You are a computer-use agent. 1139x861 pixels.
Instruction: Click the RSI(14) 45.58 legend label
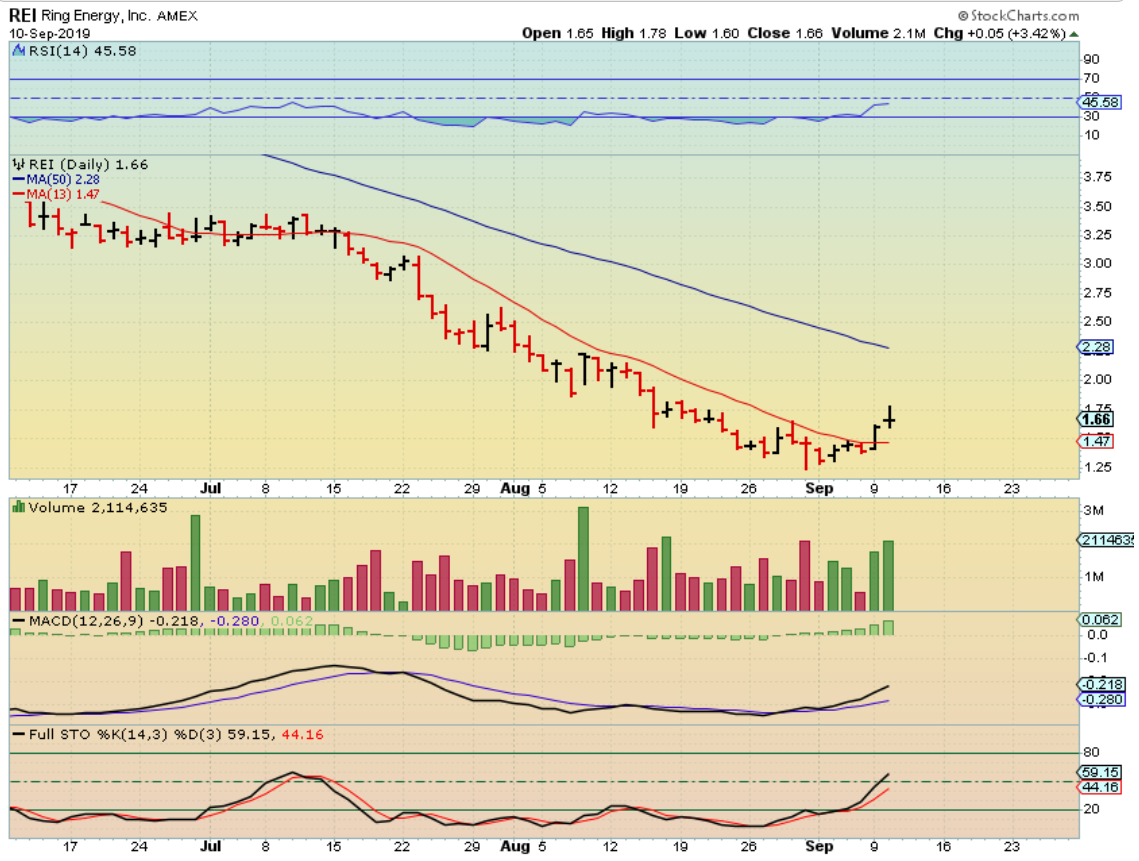click(82, 51)
